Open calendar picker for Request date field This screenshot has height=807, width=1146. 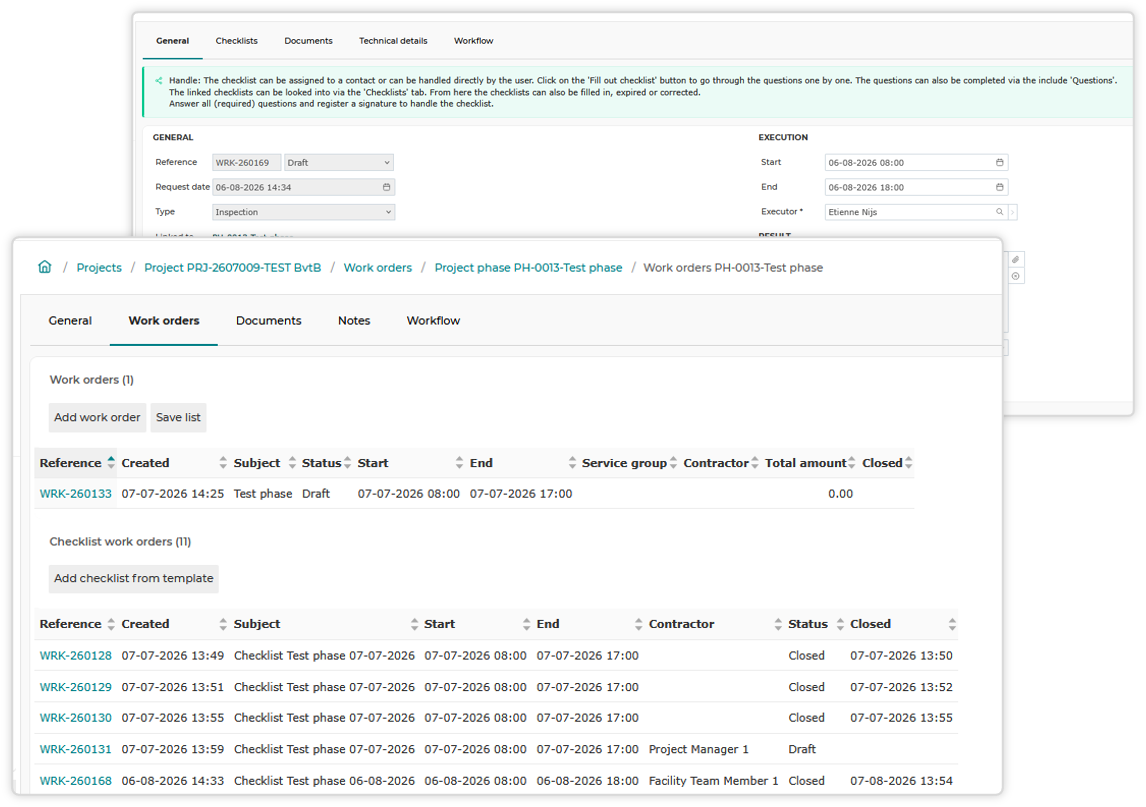(387, 187)
